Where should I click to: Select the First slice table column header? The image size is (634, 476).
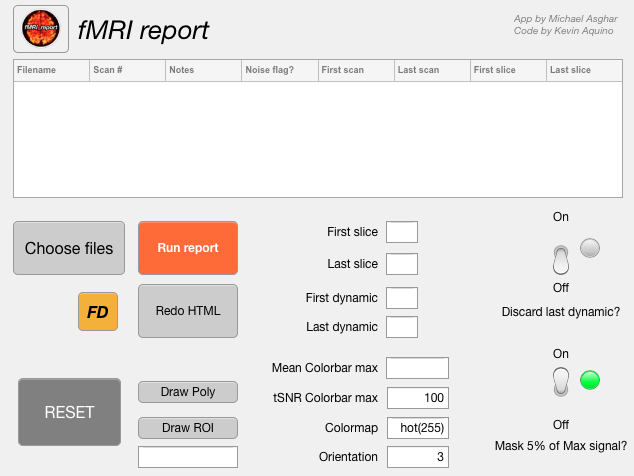(x=508, y=70)
